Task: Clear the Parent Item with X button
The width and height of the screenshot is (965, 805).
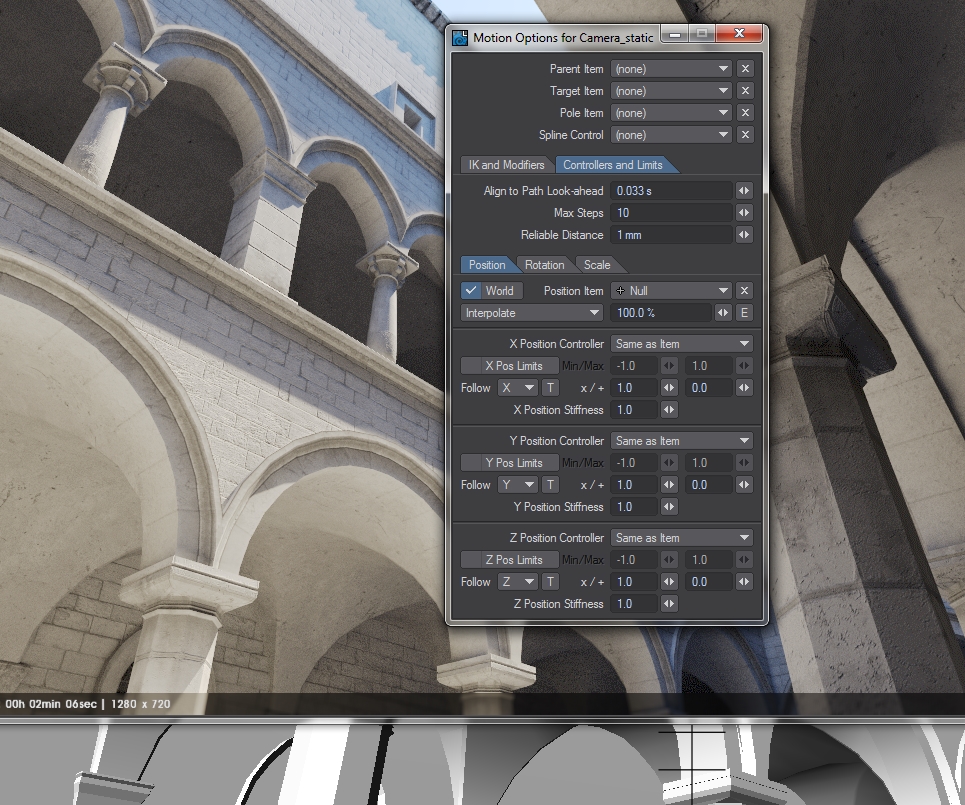Action: [x=744, y=69]
